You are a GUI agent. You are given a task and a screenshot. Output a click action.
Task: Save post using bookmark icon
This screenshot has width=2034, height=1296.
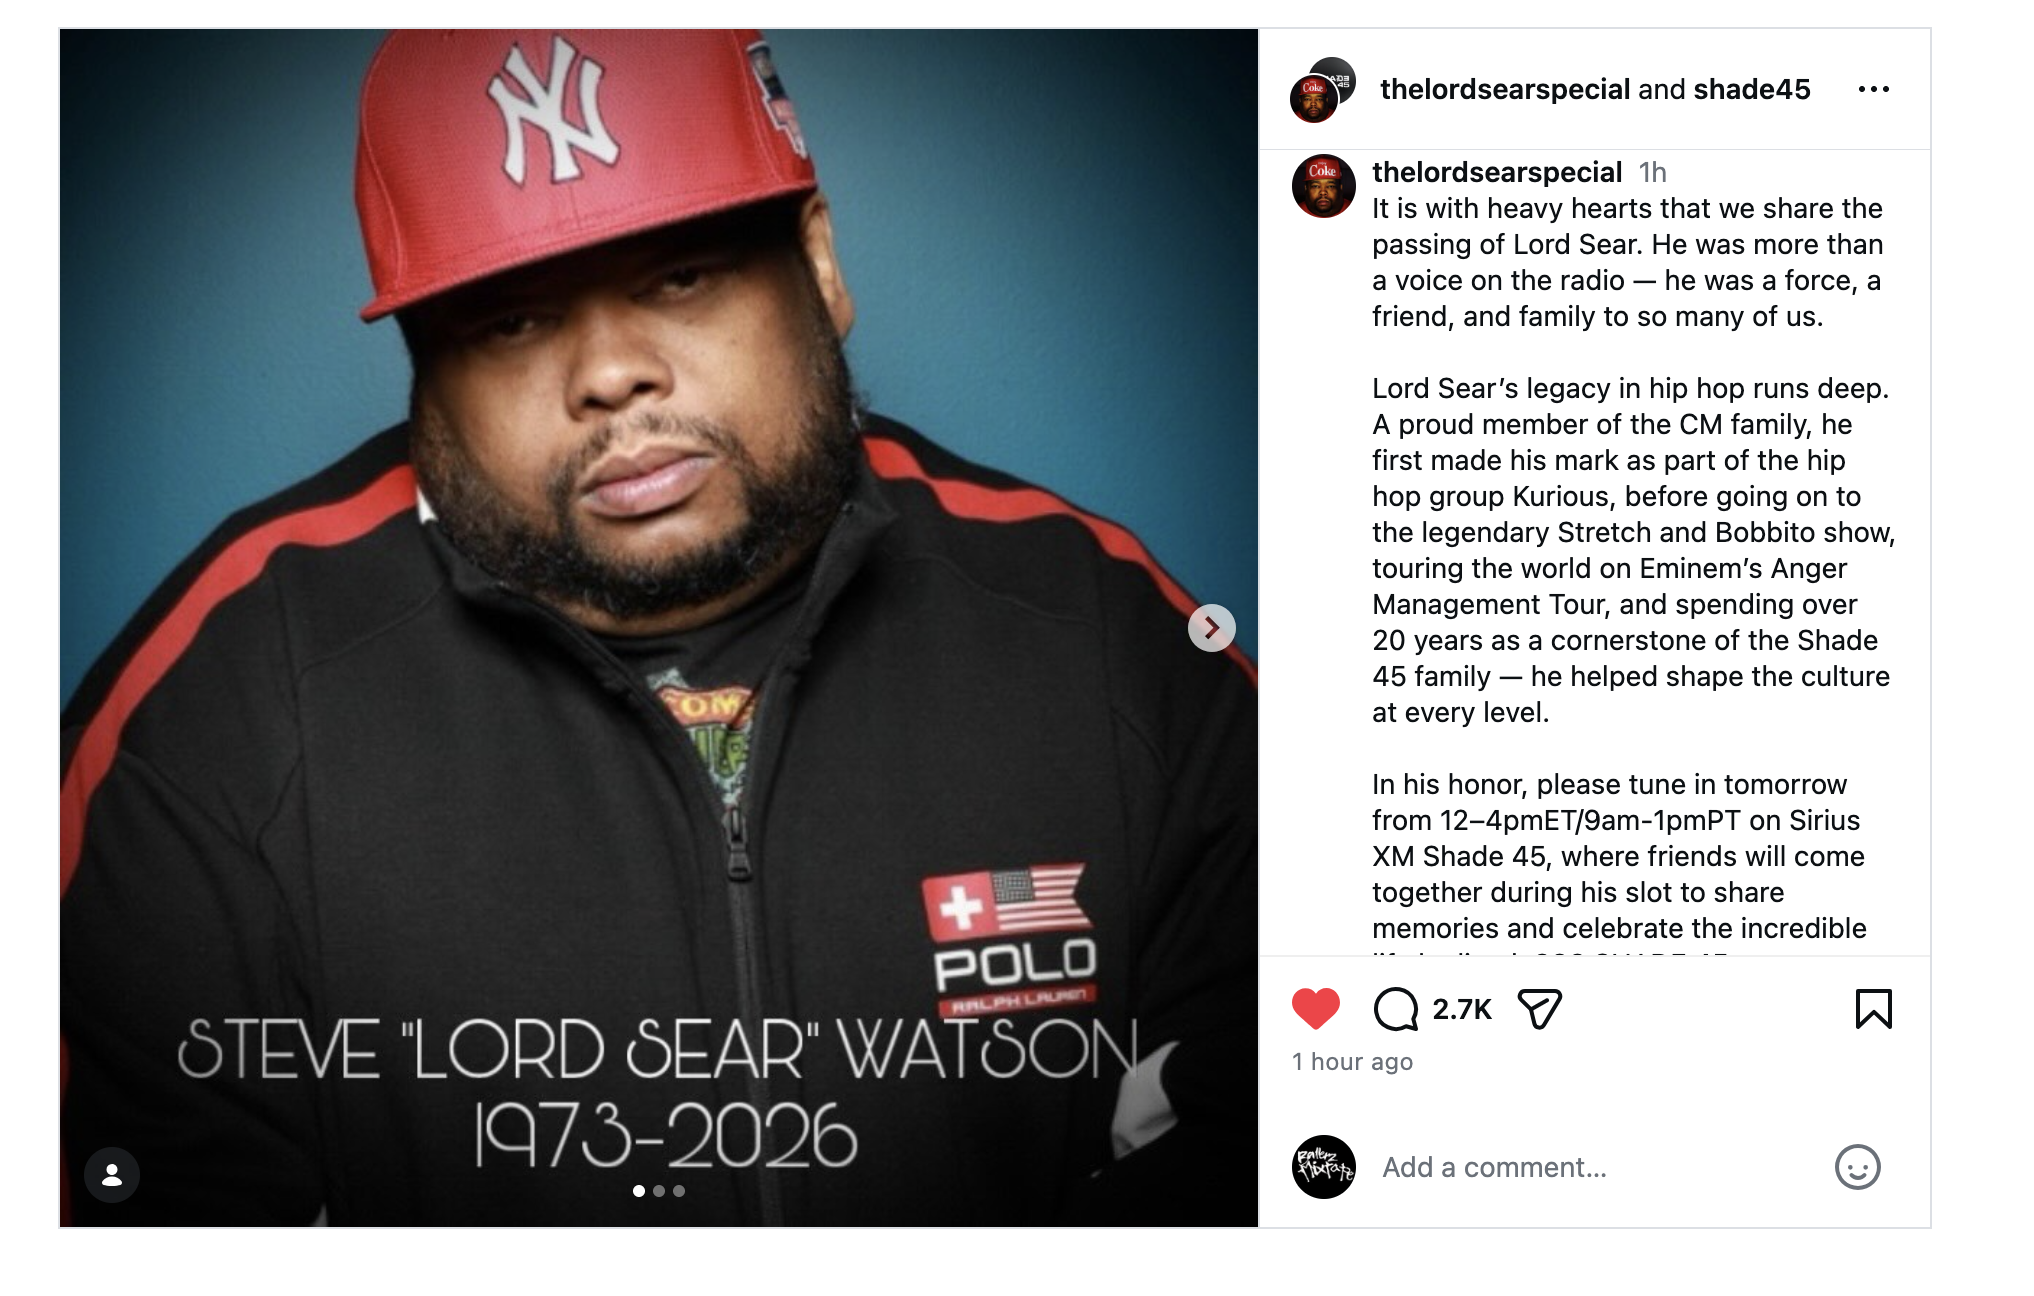(1873, 1008)
